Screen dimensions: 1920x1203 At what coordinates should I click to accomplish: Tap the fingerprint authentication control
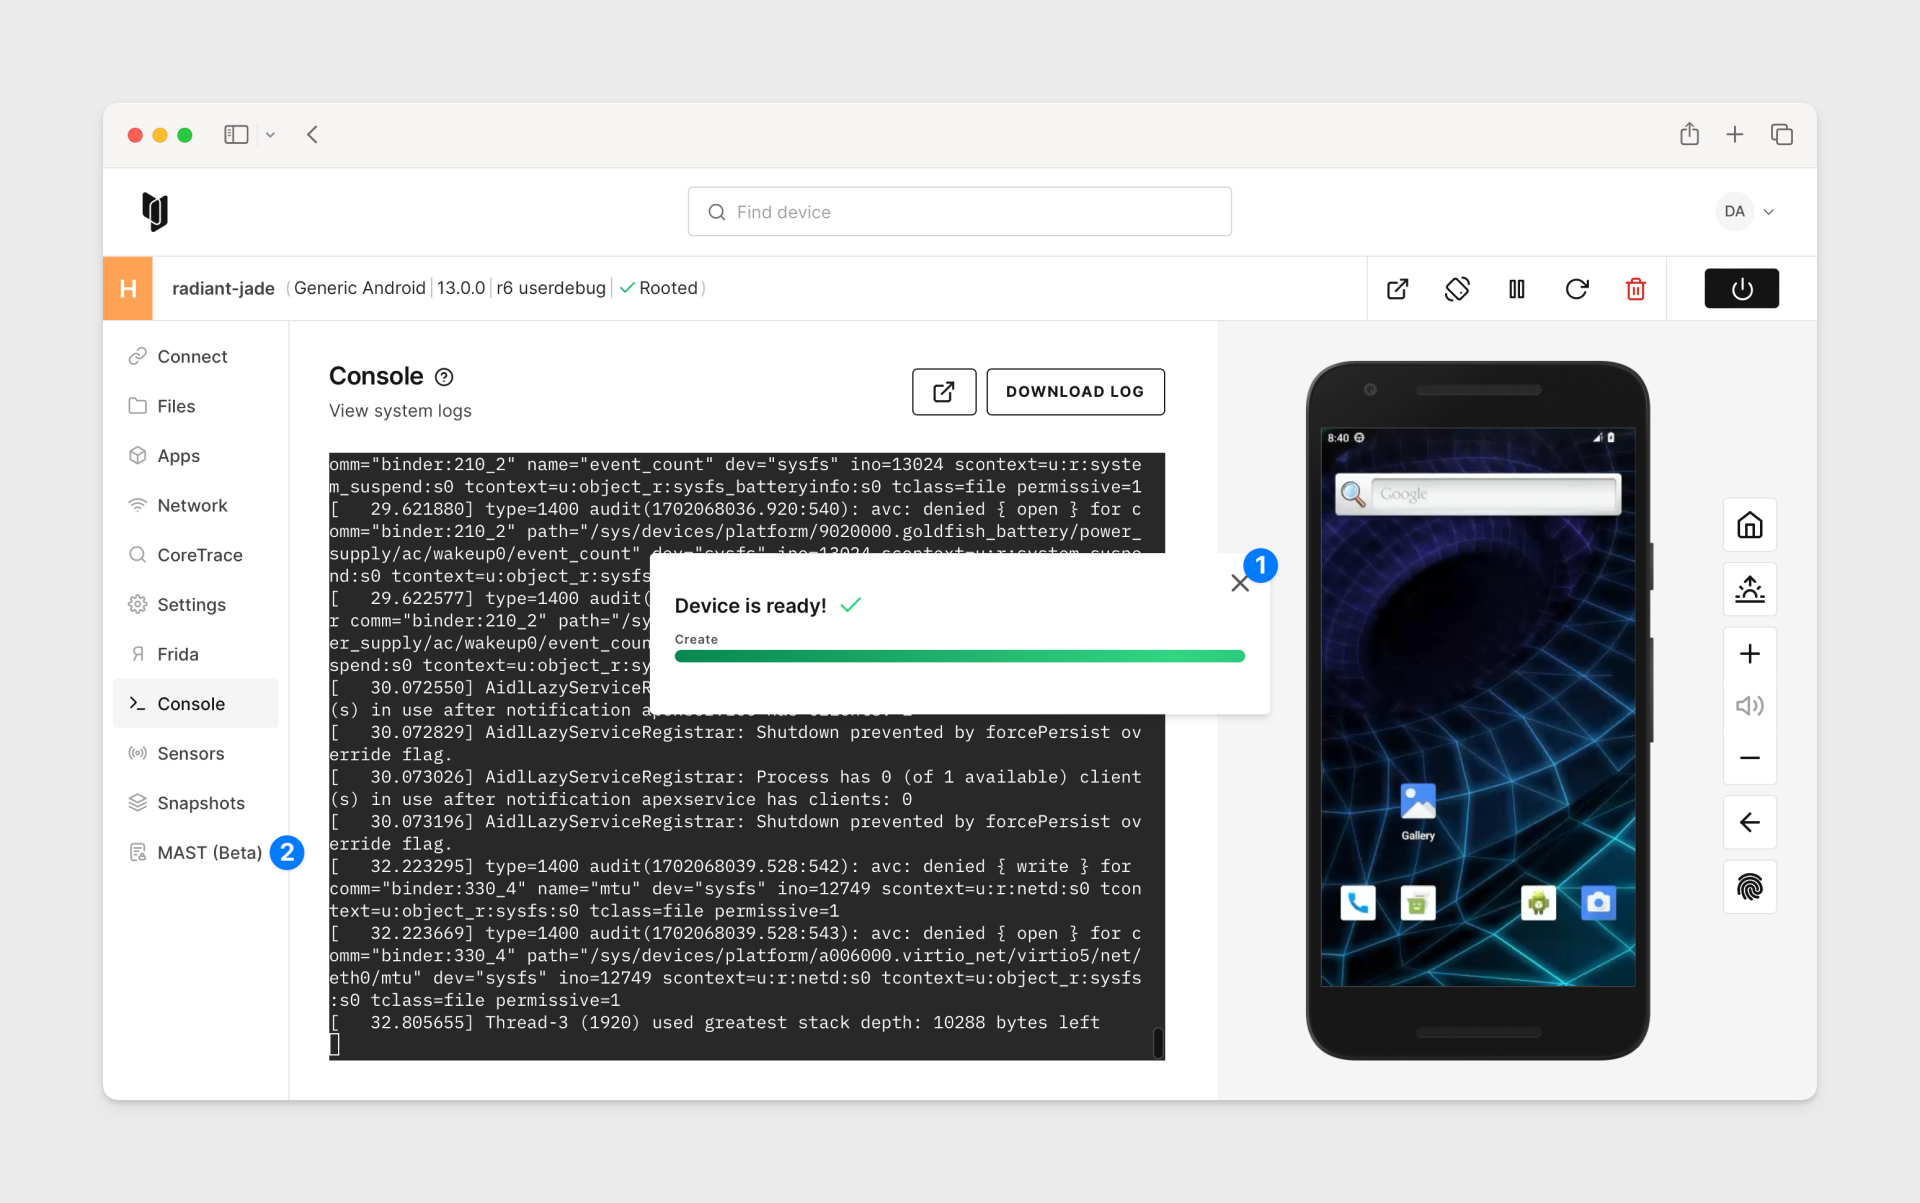[1750, 887]
